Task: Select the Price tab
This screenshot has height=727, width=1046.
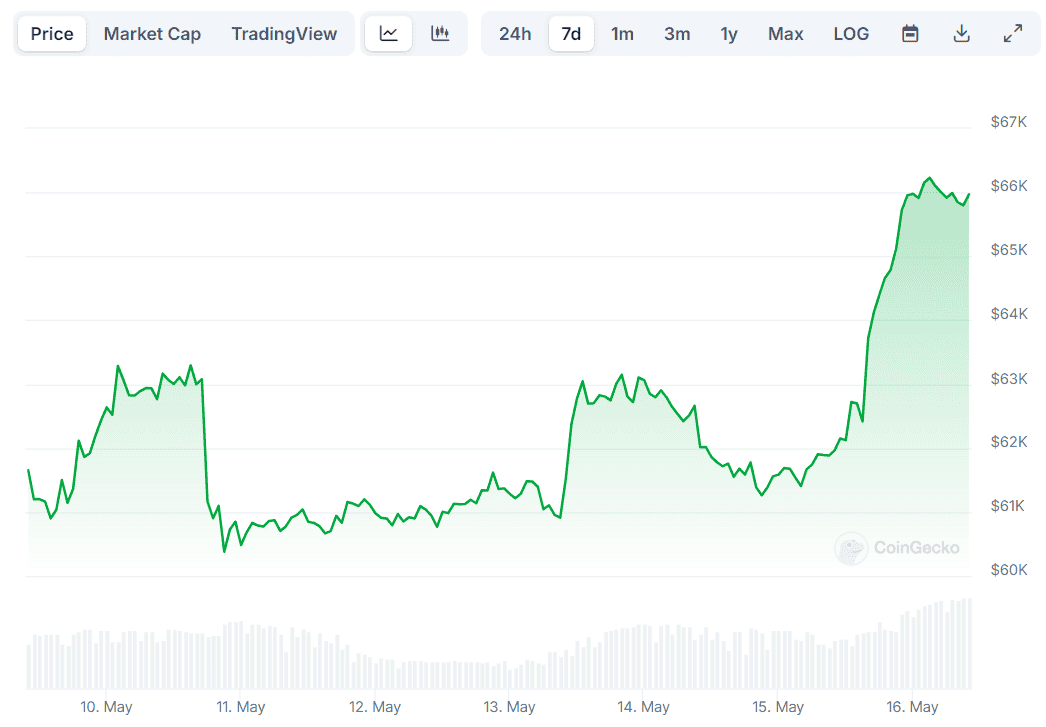Action: coord(52,34)
